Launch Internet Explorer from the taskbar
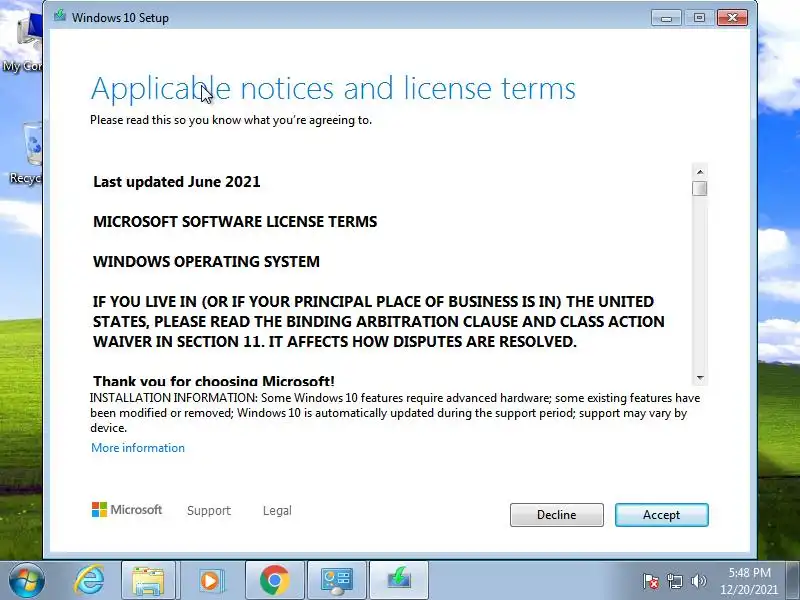800x600 pixels. pos(89,580)
